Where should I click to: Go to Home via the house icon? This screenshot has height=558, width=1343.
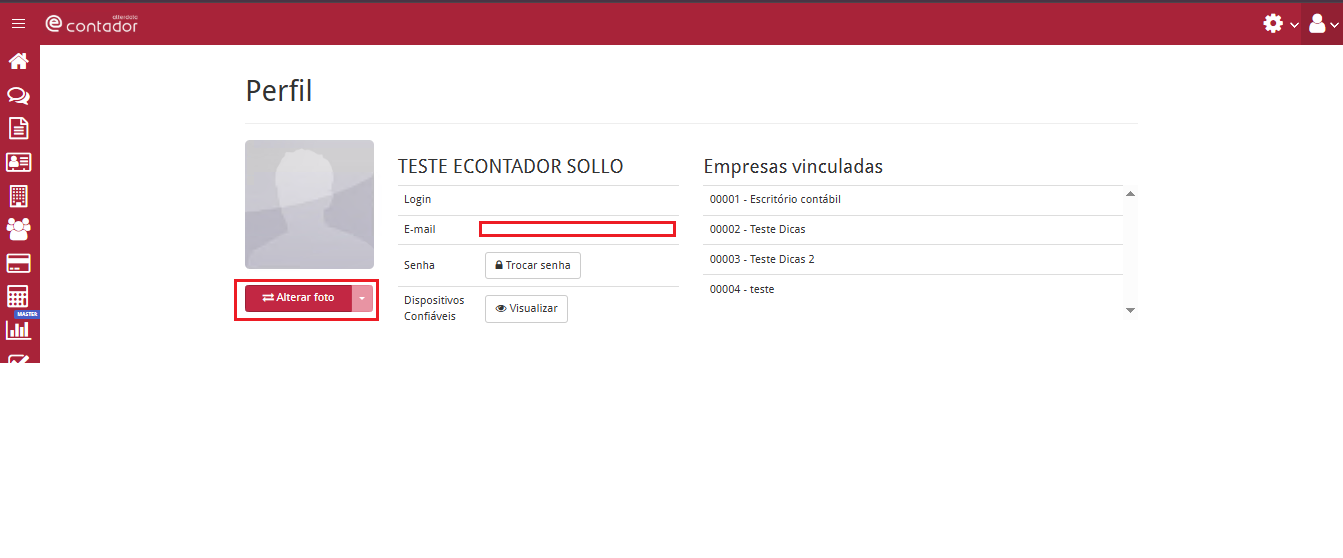(18, 61)
